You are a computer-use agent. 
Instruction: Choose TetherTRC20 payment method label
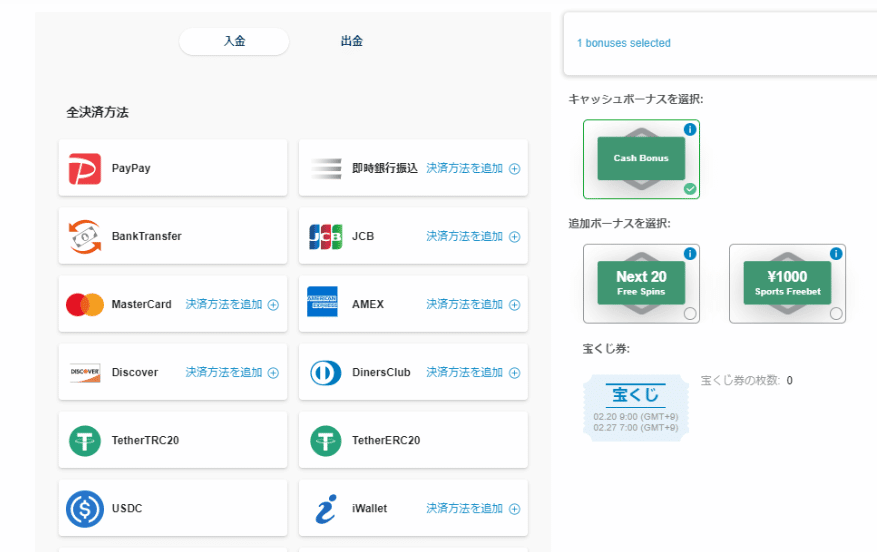(x=145, y=441)
